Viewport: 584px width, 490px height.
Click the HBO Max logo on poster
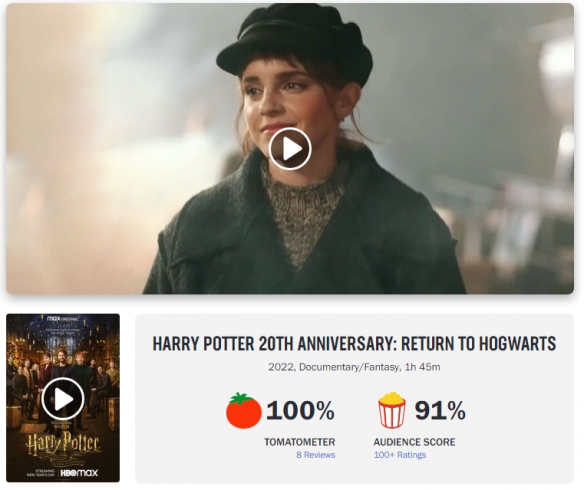tap(79, 473)
